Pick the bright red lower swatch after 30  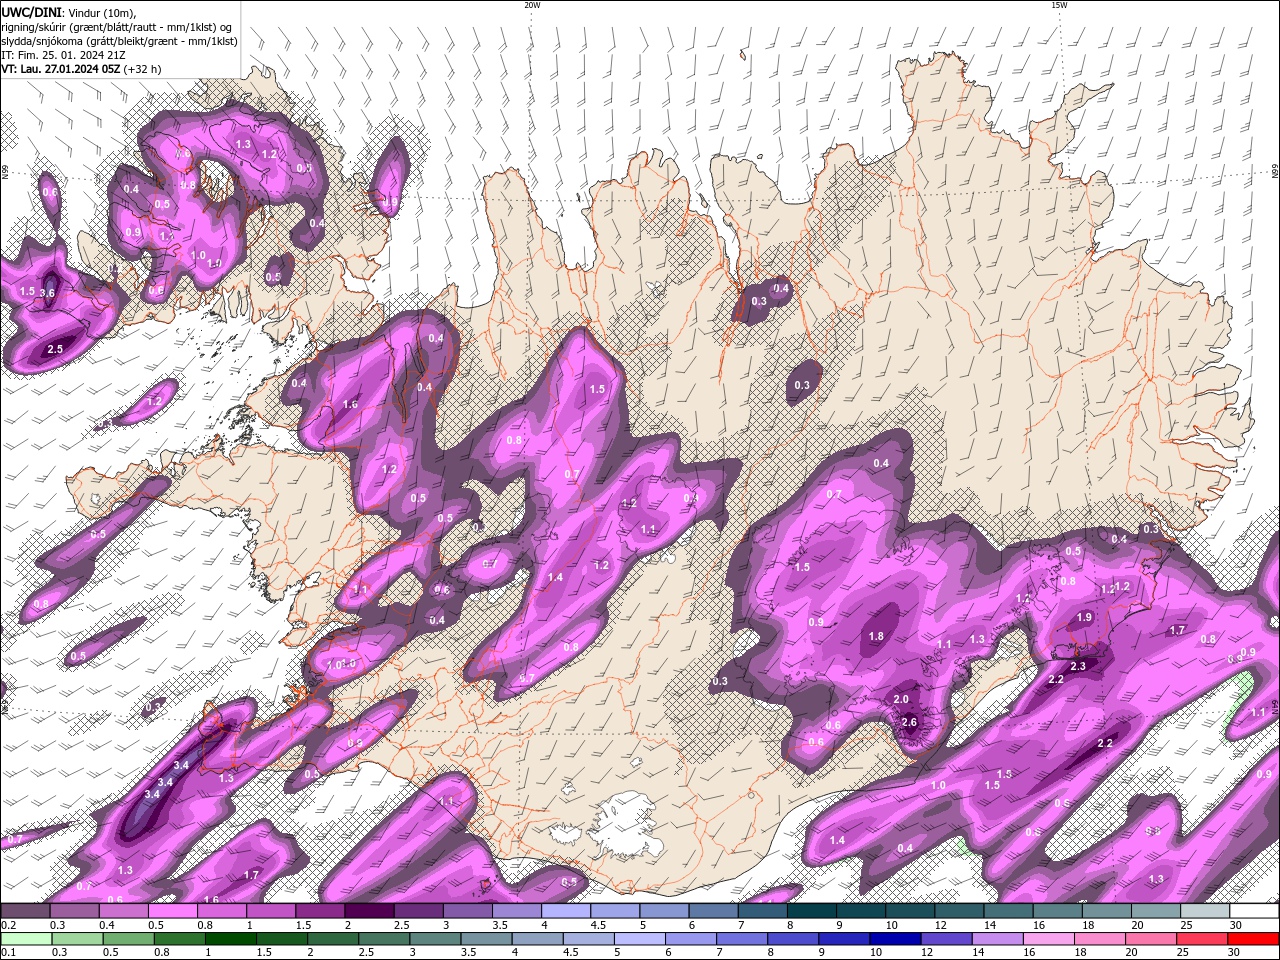(1253, 939)
